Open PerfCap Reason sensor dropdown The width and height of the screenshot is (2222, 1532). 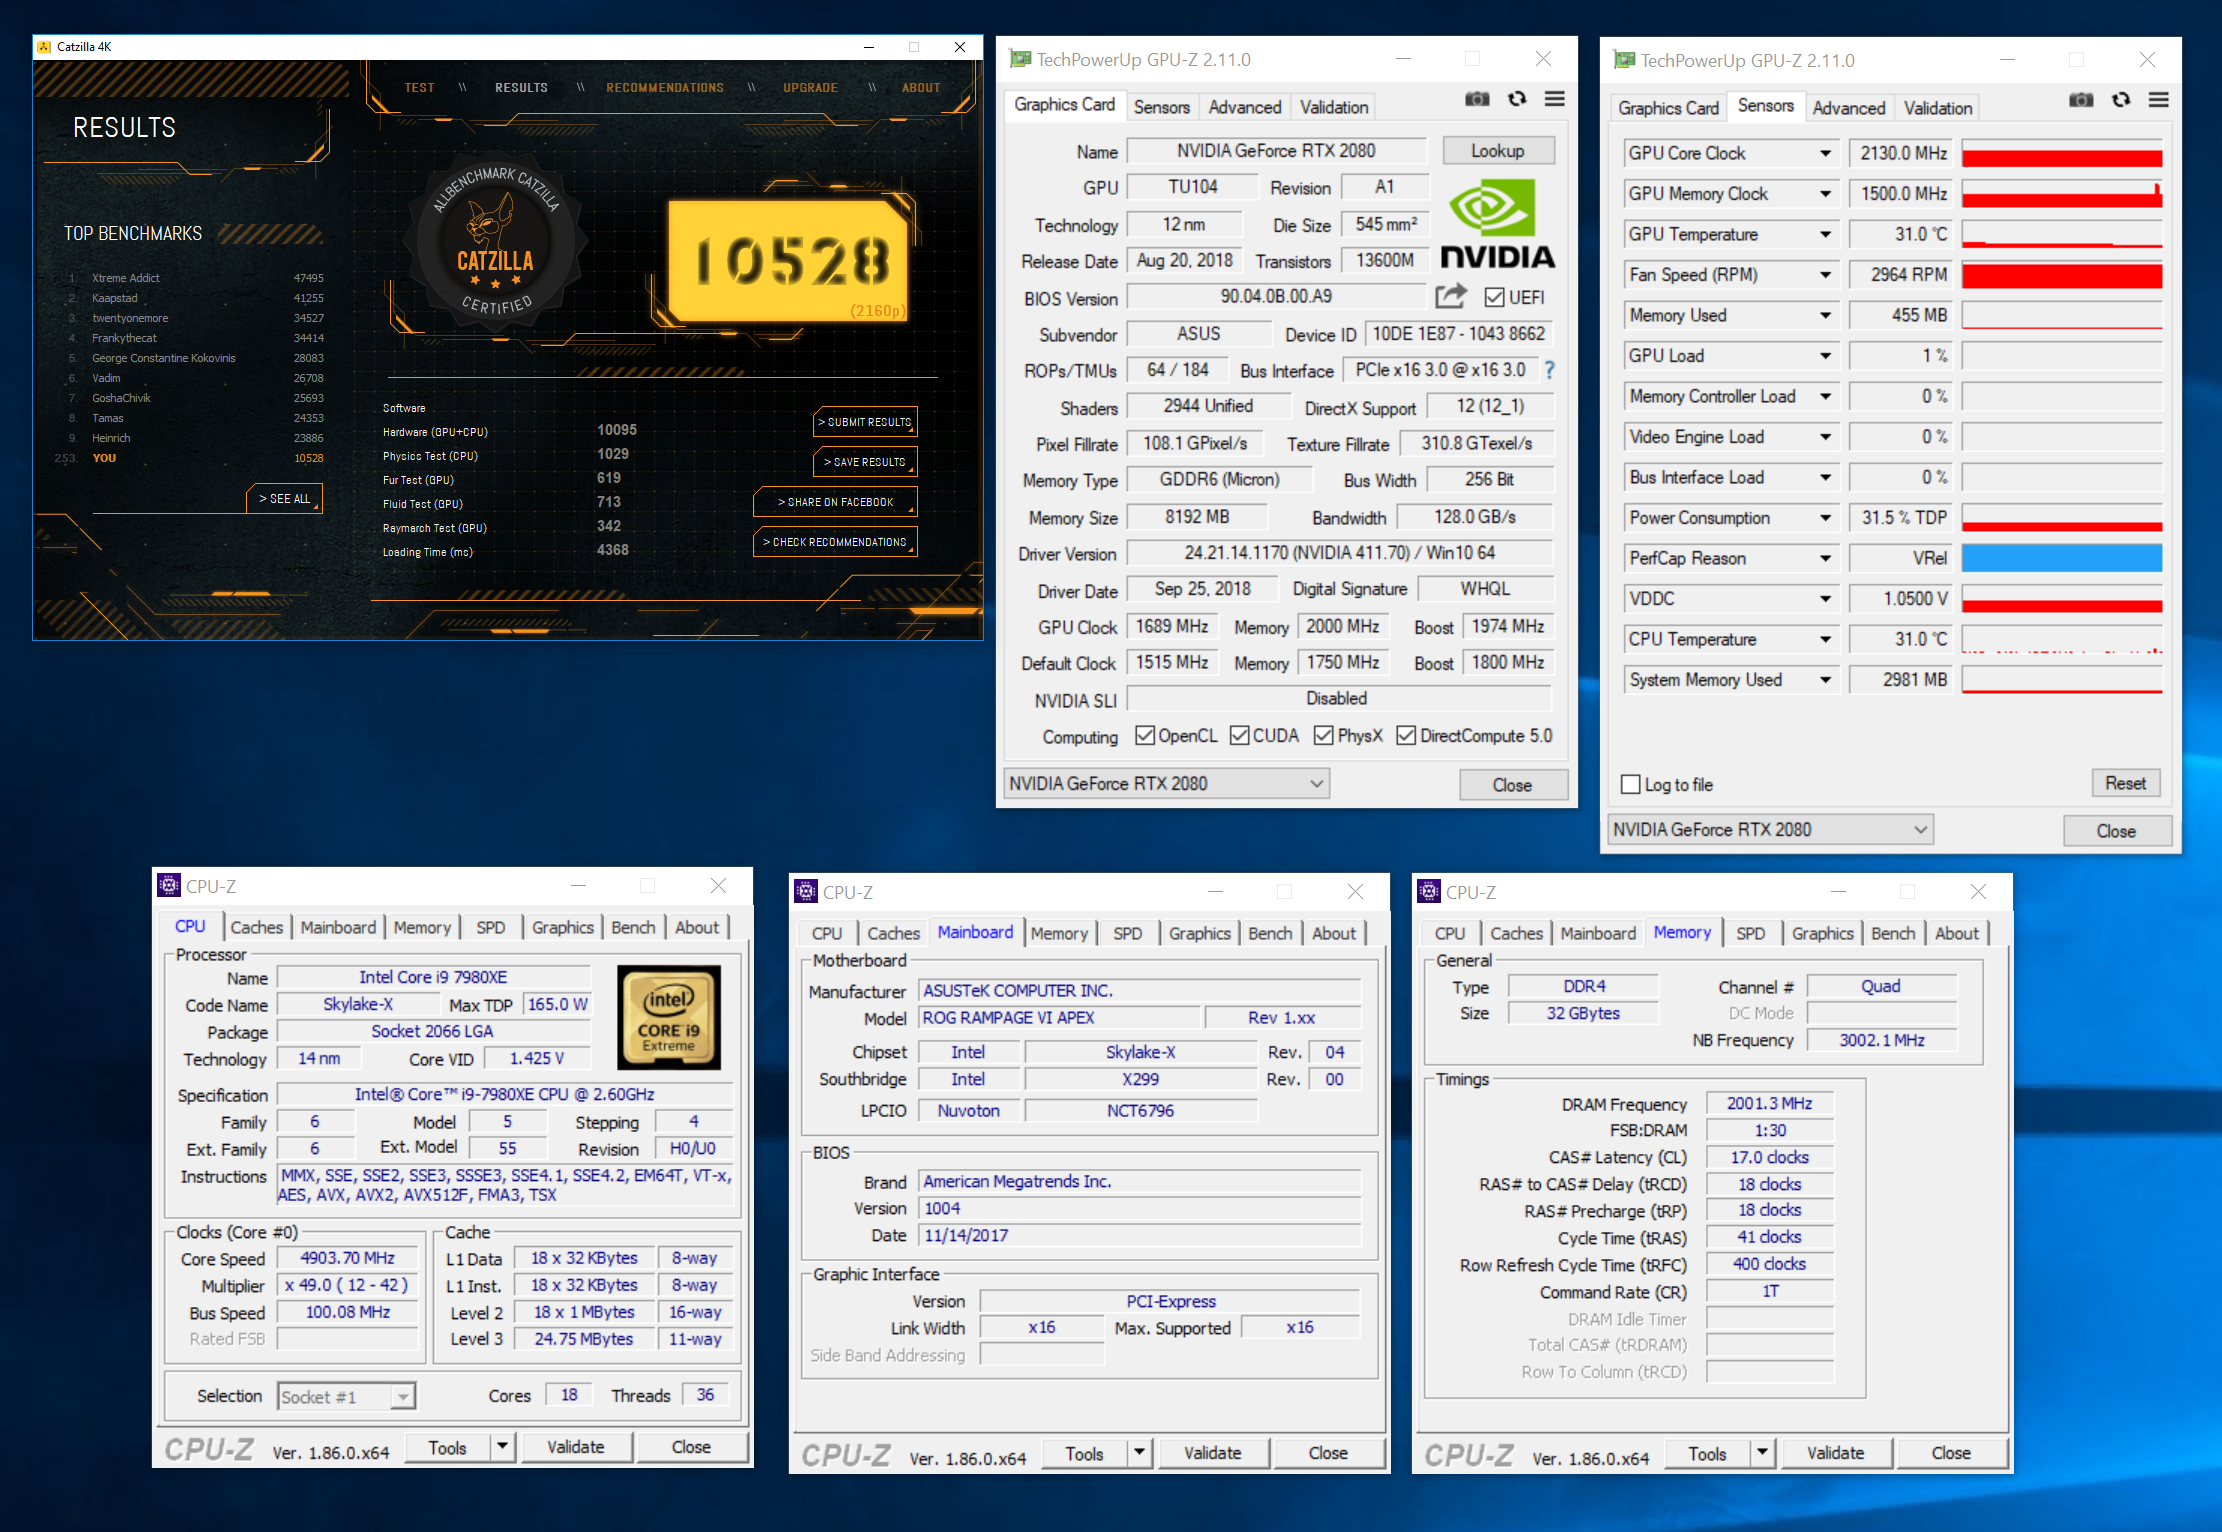coord(1825,558)
